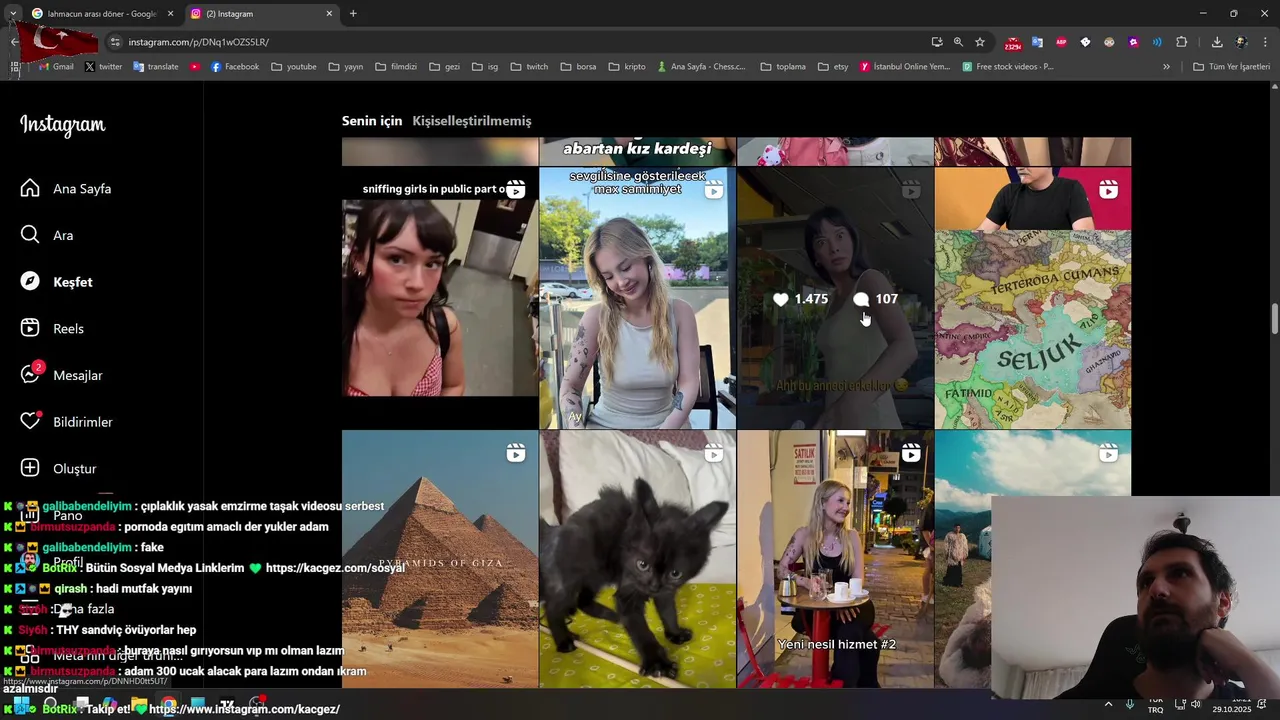Open Reels from the sidebar
Viewport: 1280px width, 720px height.
pyautogui.click(x=52, y=328)
